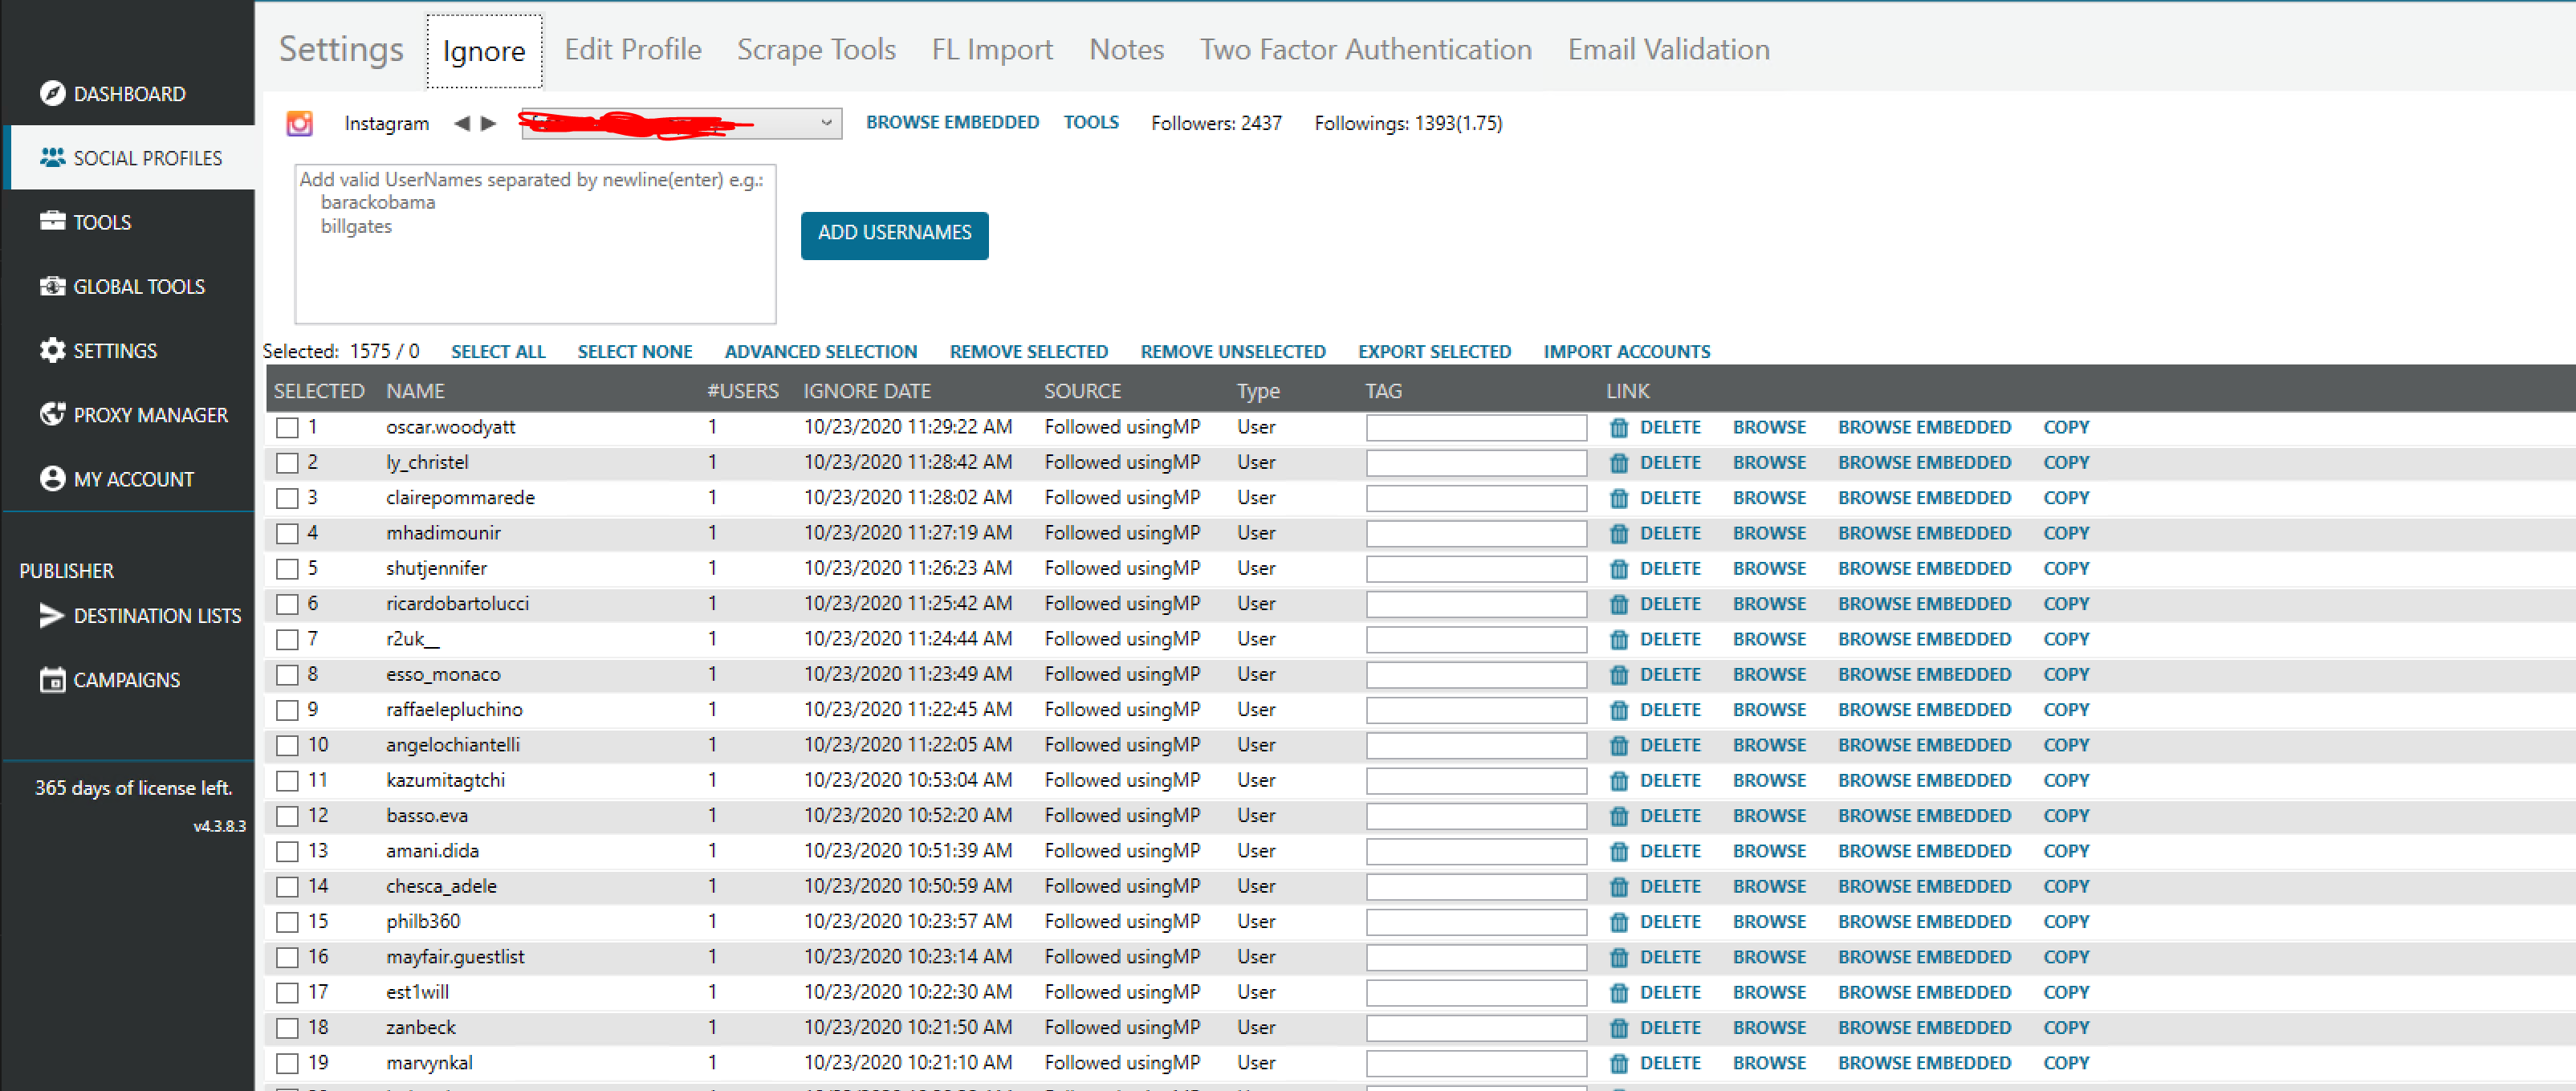Click the SELECT ALL link
The height and width of the screenshot is (1091, 2576).
coord(498,351)
